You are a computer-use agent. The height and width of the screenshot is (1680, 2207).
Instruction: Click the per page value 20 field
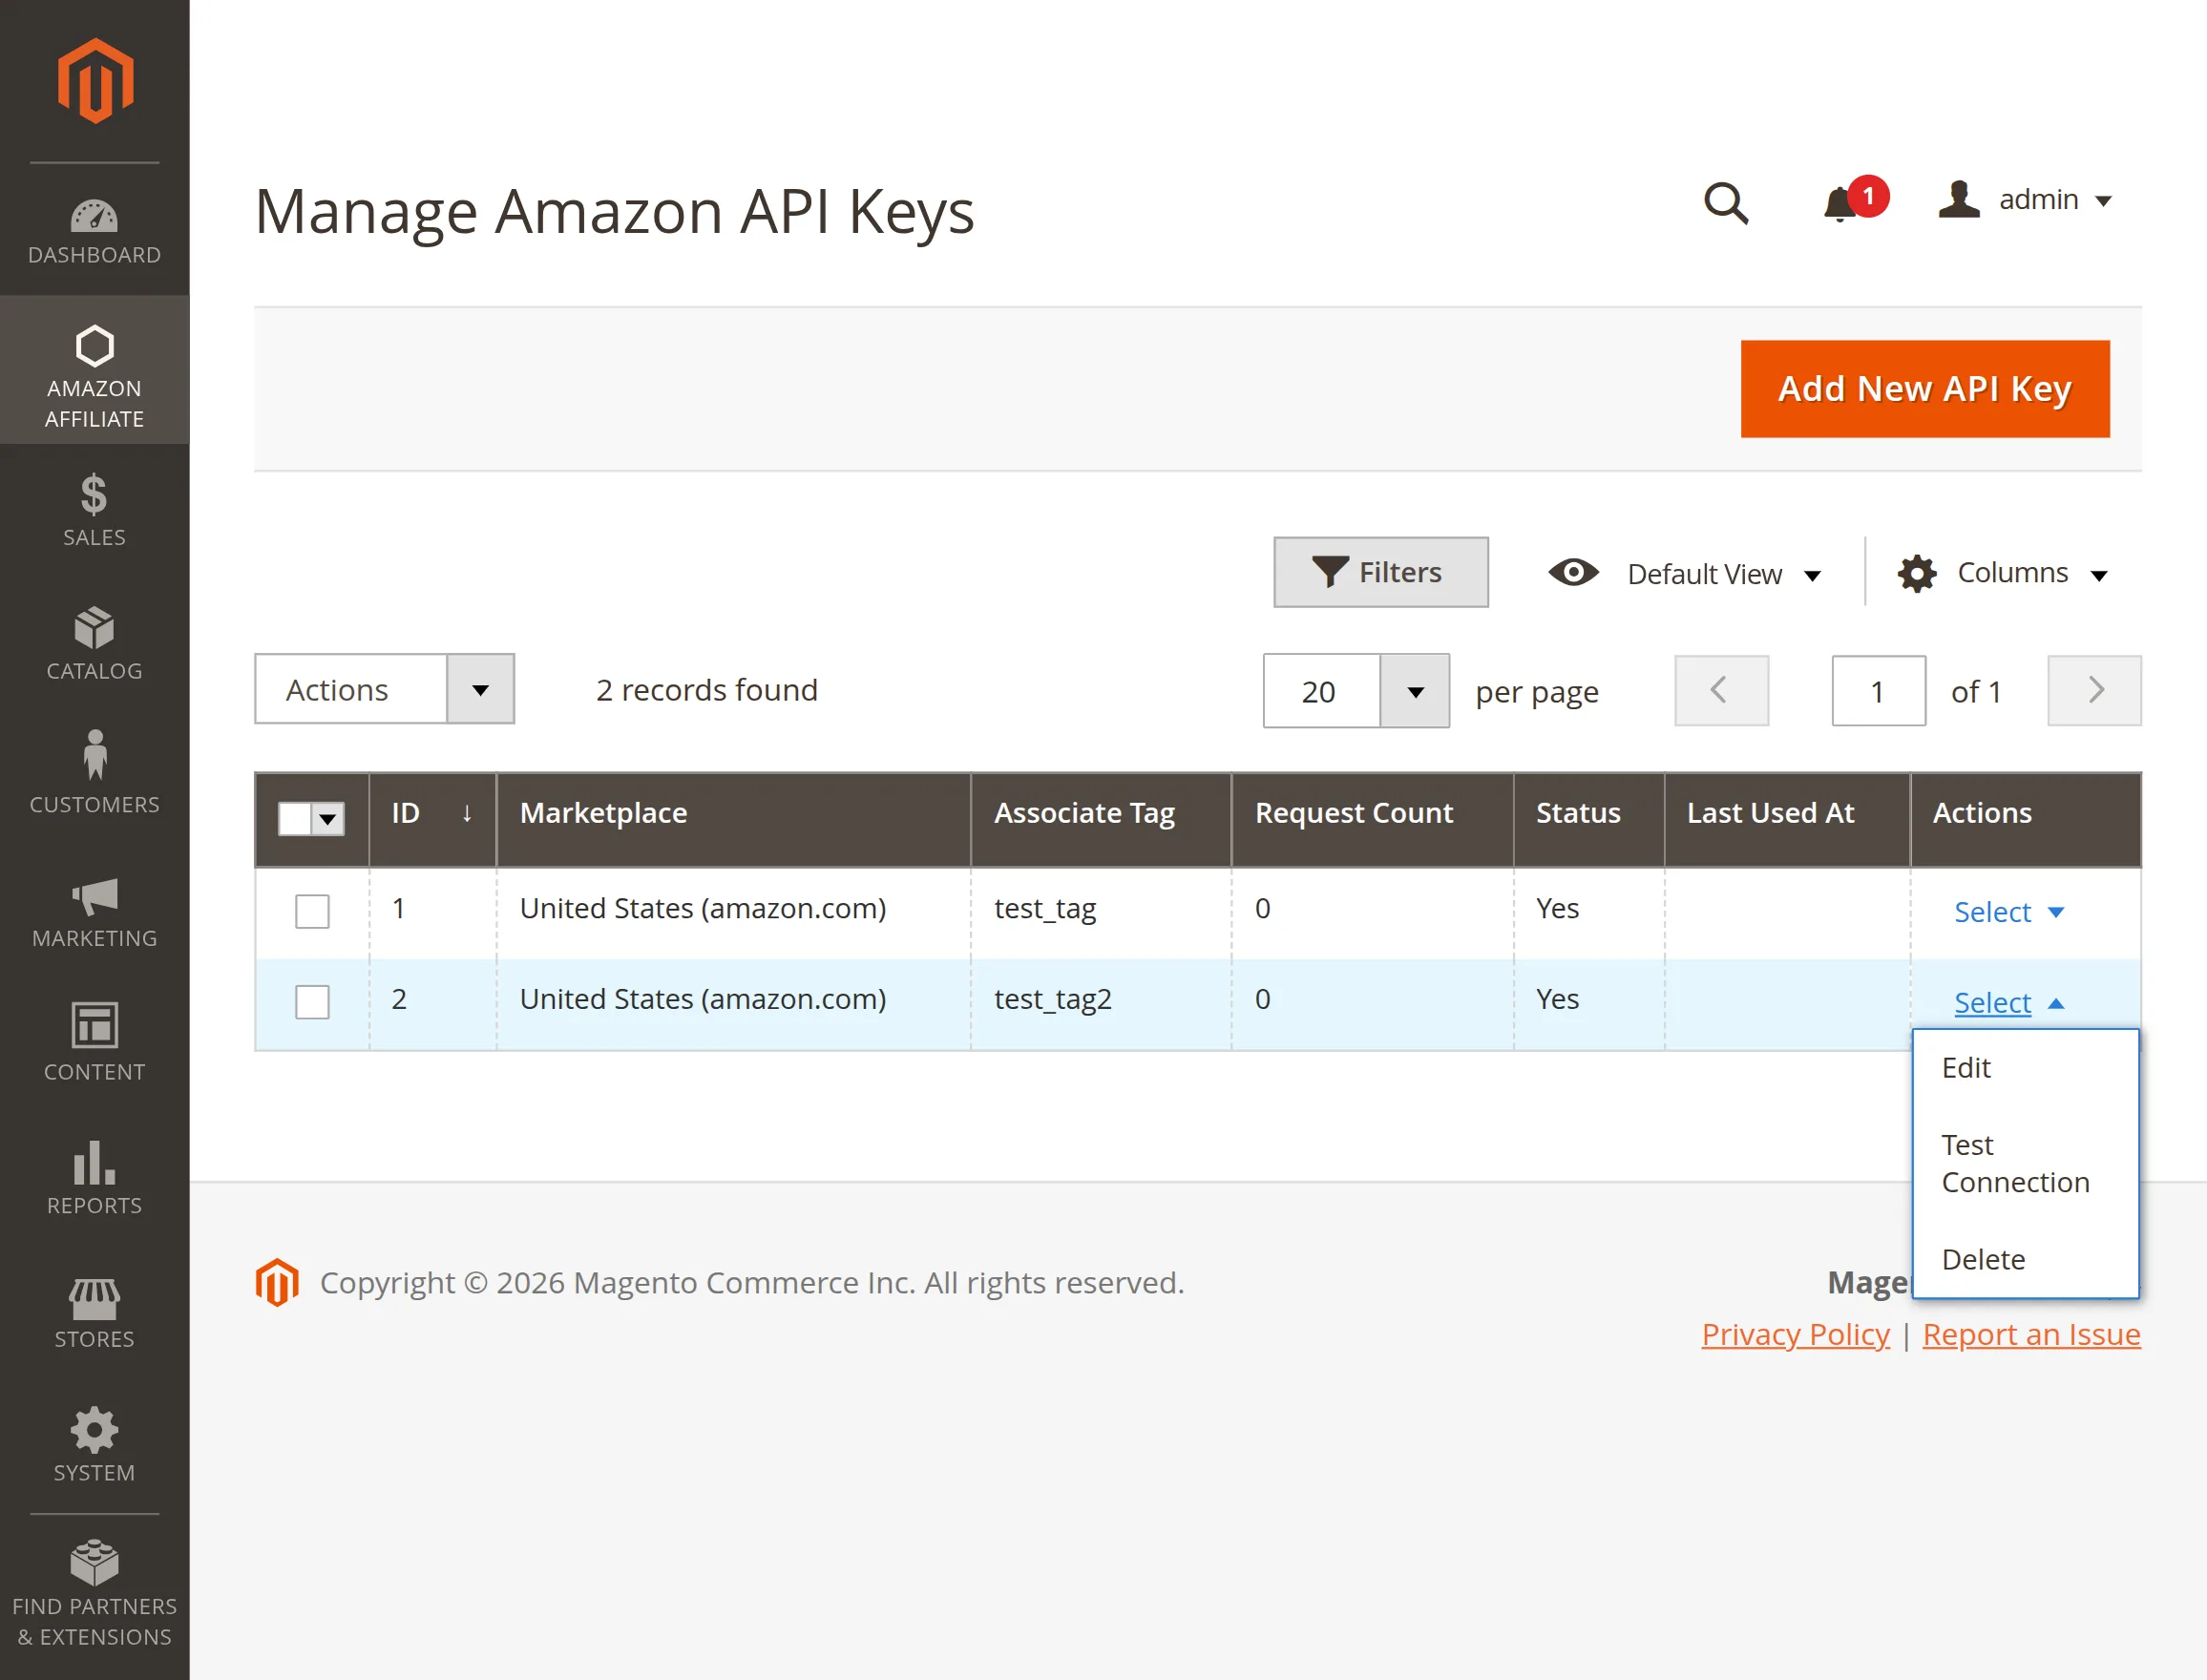(1321, 691)
